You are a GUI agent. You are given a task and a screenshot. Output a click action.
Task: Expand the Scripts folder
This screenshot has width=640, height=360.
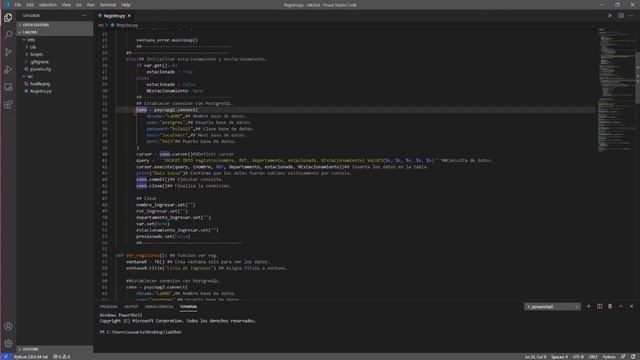tap(36, 54)
